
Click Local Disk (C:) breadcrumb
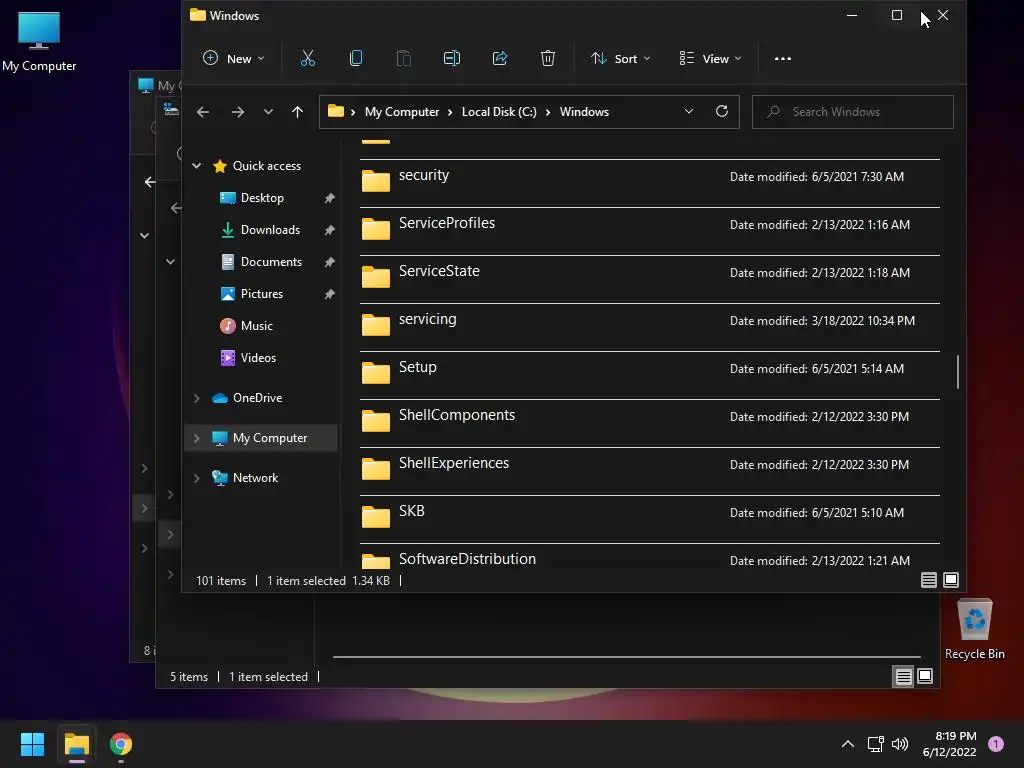pyautogui.click(x=499, y=112)
